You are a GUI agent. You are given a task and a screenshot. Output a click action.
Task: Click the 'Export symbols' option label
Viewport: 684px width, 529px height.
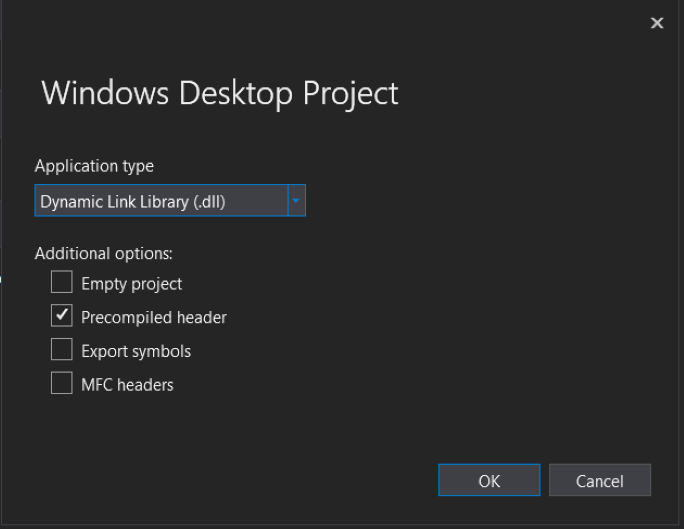(136, 351)
